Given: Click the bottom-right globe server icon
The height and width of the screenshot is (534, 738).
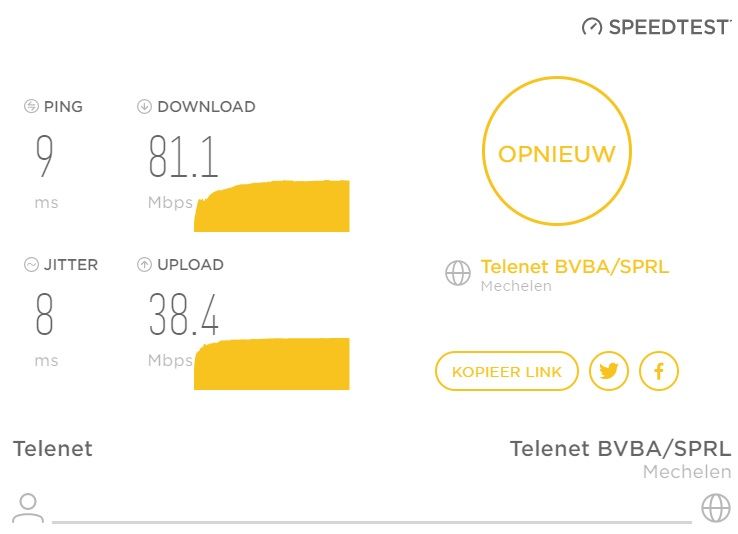Looking at the screenshot, I should click(715, 508).
